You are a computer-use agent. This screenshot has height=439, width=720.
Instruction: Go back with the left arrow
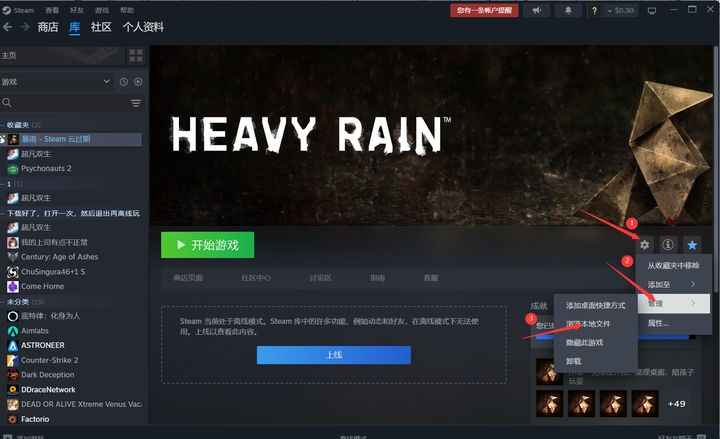7,27
